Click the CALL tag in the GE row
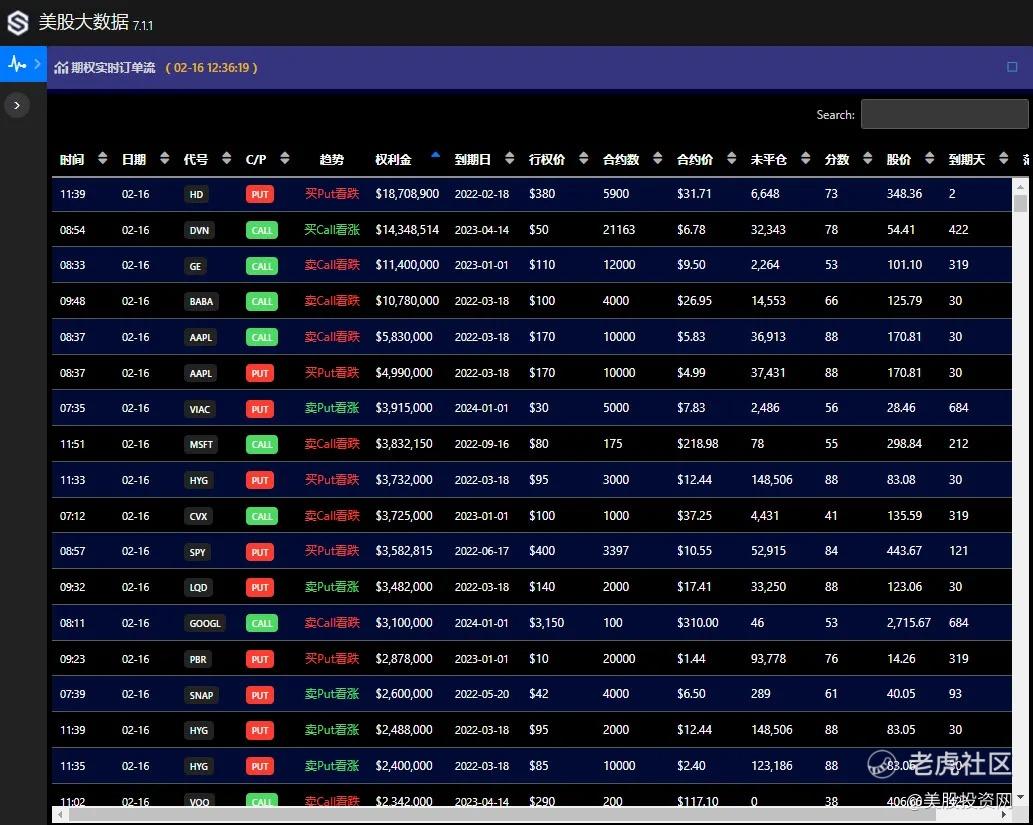This screenshot has height=825, width=1033. coord(262,266)
